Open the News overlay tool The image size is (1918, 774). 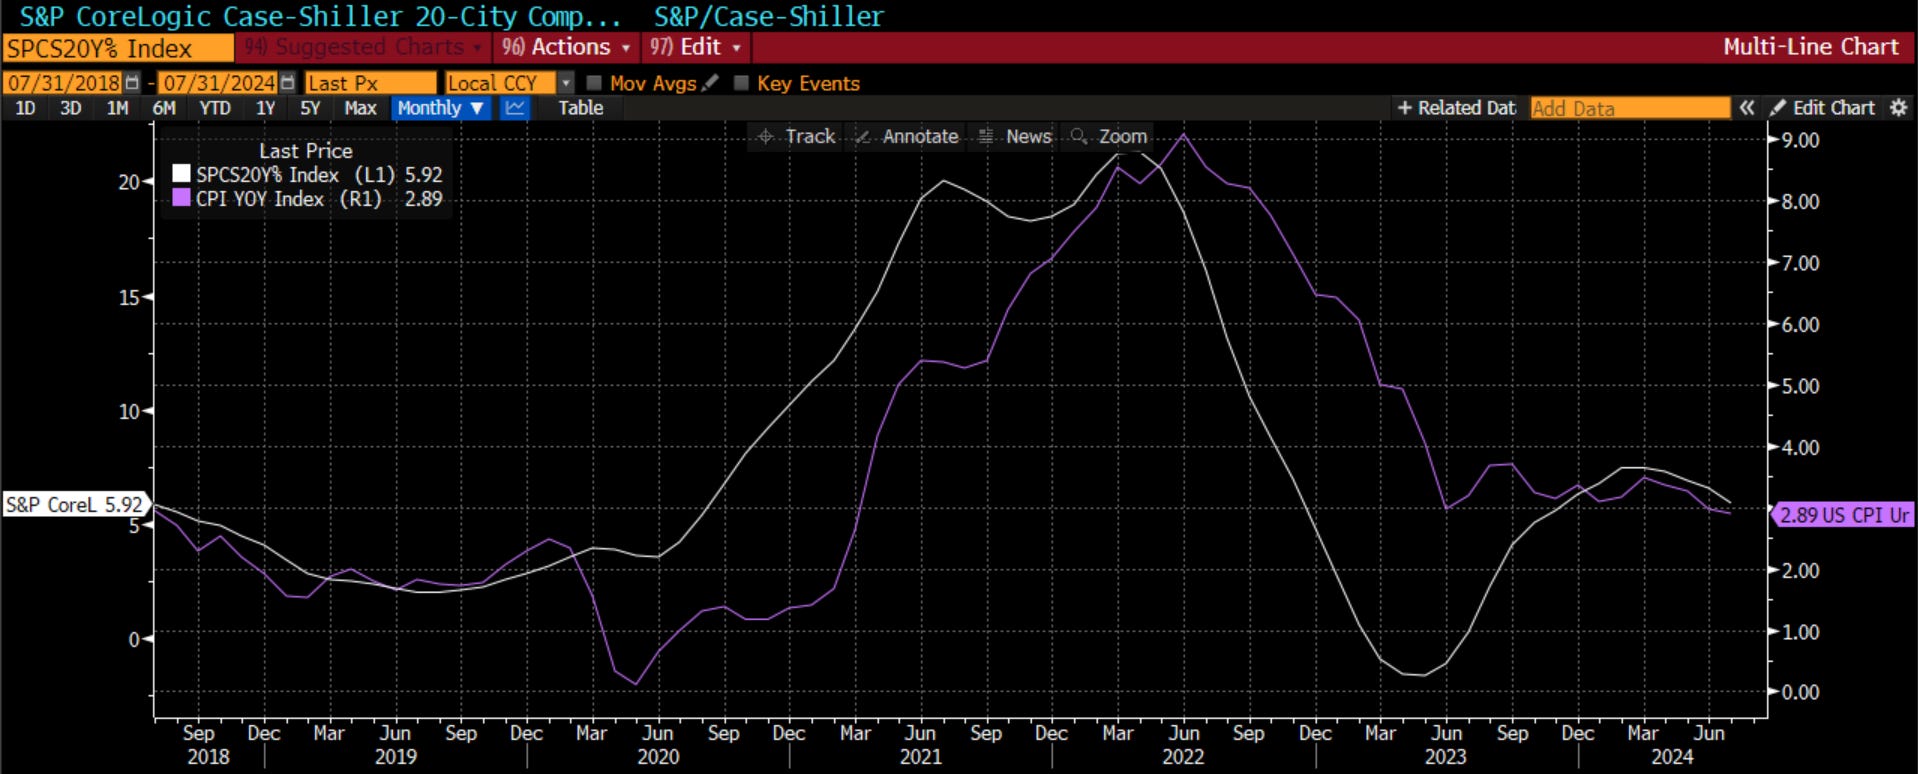coord(1015,136)
